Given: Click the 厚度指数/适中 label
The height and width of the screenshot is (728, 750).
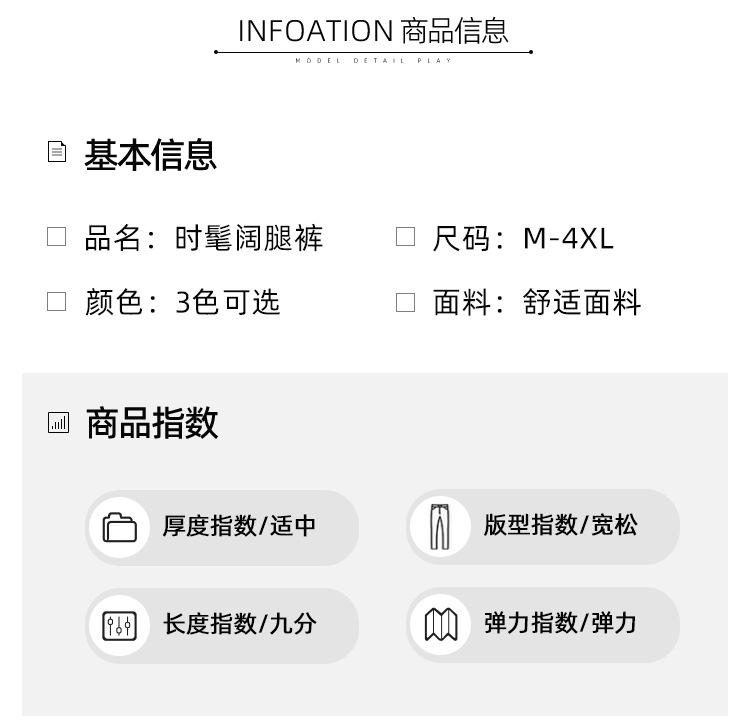Looking at the screenshot, I should 239,526.
